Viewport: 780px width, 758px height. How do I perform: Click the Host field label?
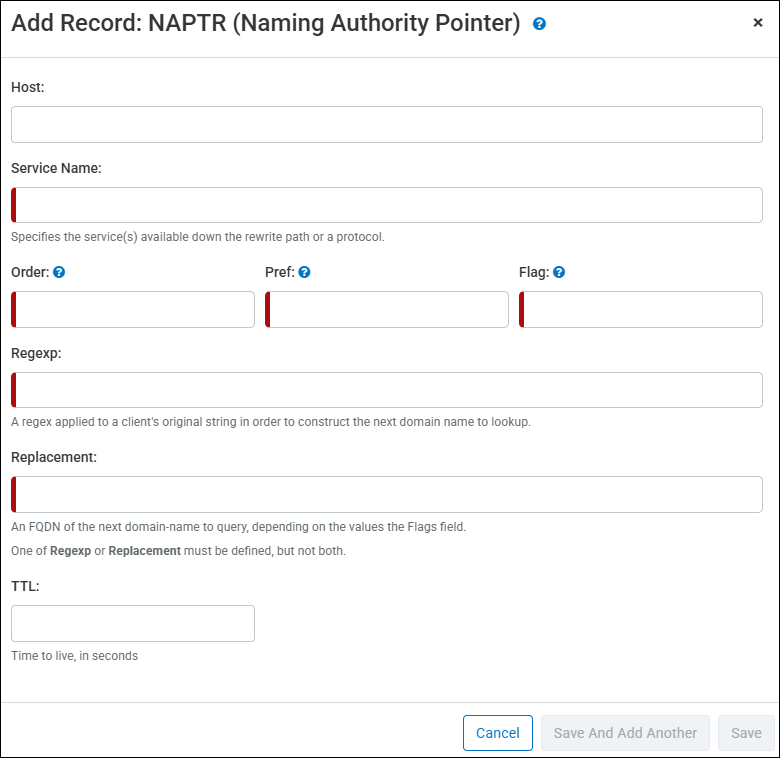pos(28,87)
